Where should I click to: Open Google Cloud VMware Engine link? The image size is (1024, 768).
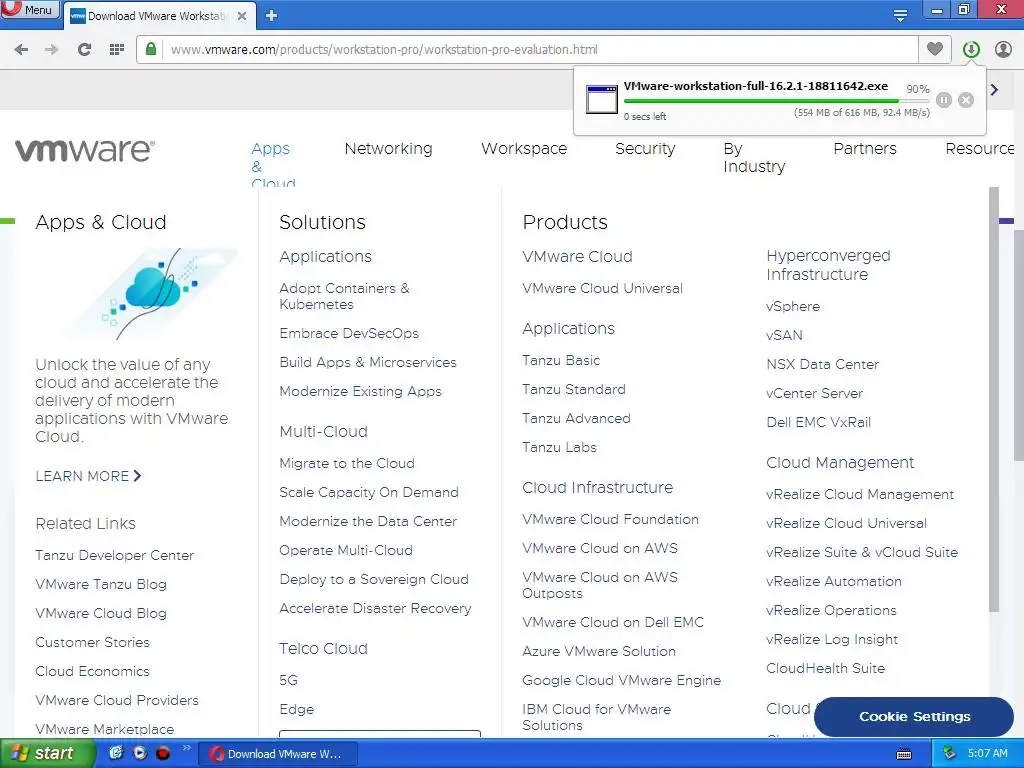pos(621,680)
